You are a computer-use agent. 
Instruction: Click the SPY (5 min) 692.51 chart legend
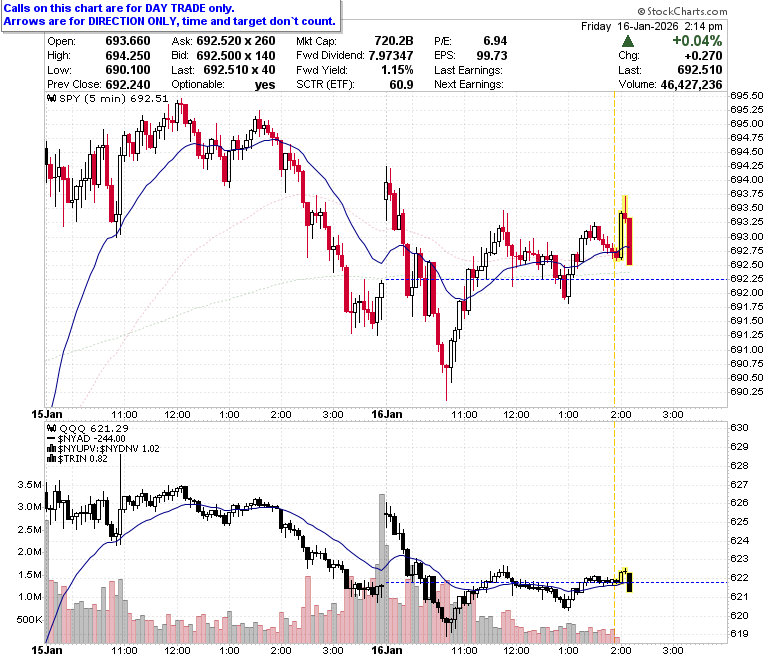114,98
